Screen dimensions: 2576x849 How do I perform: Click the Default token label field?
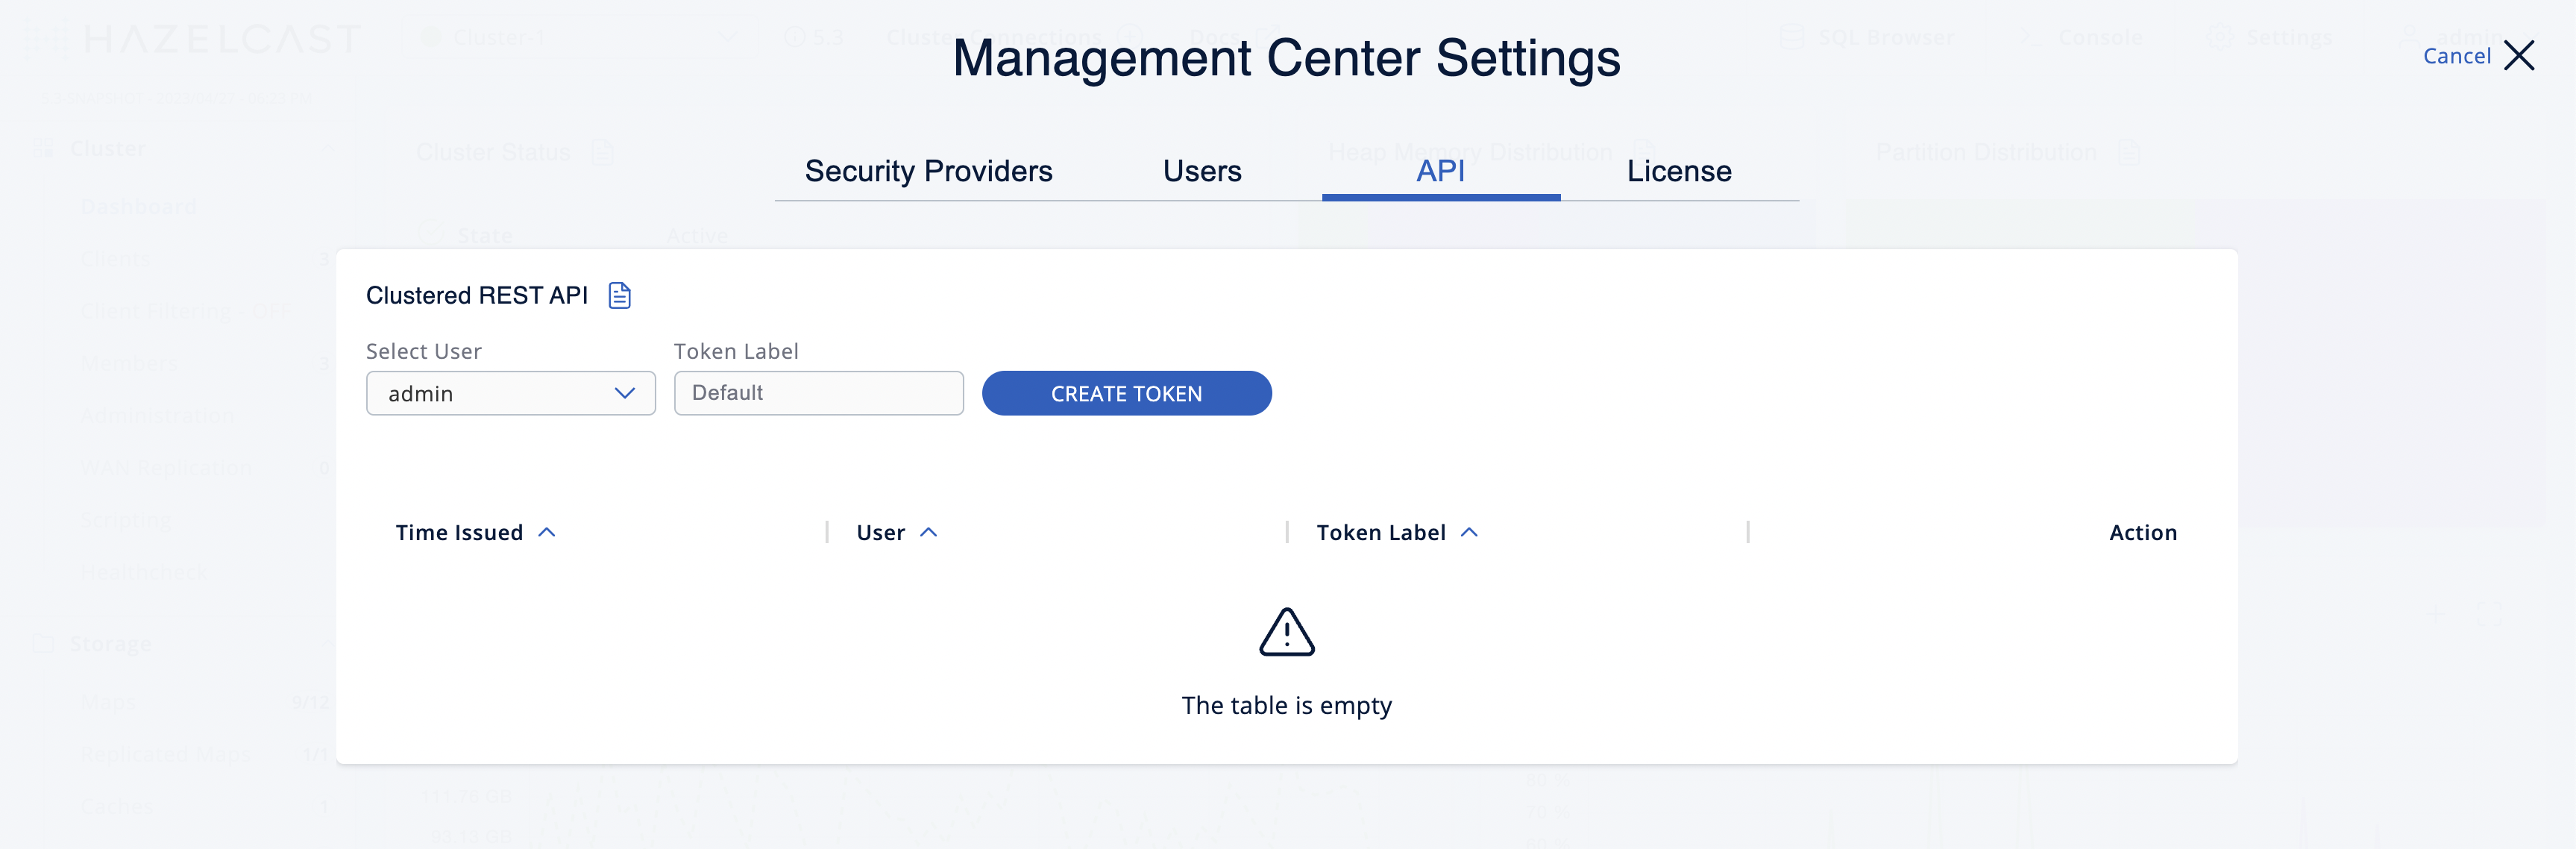[818, 392]
